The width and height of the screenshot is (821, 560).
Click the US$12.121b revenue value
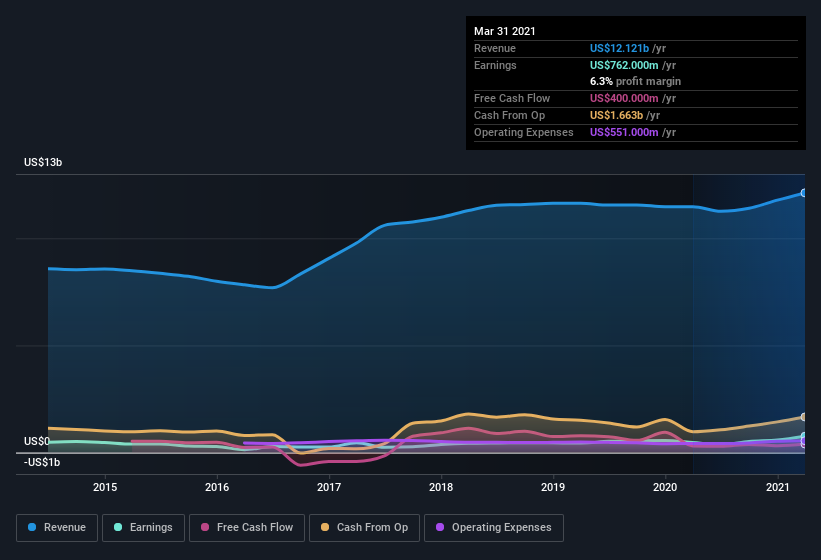(619, 48)
